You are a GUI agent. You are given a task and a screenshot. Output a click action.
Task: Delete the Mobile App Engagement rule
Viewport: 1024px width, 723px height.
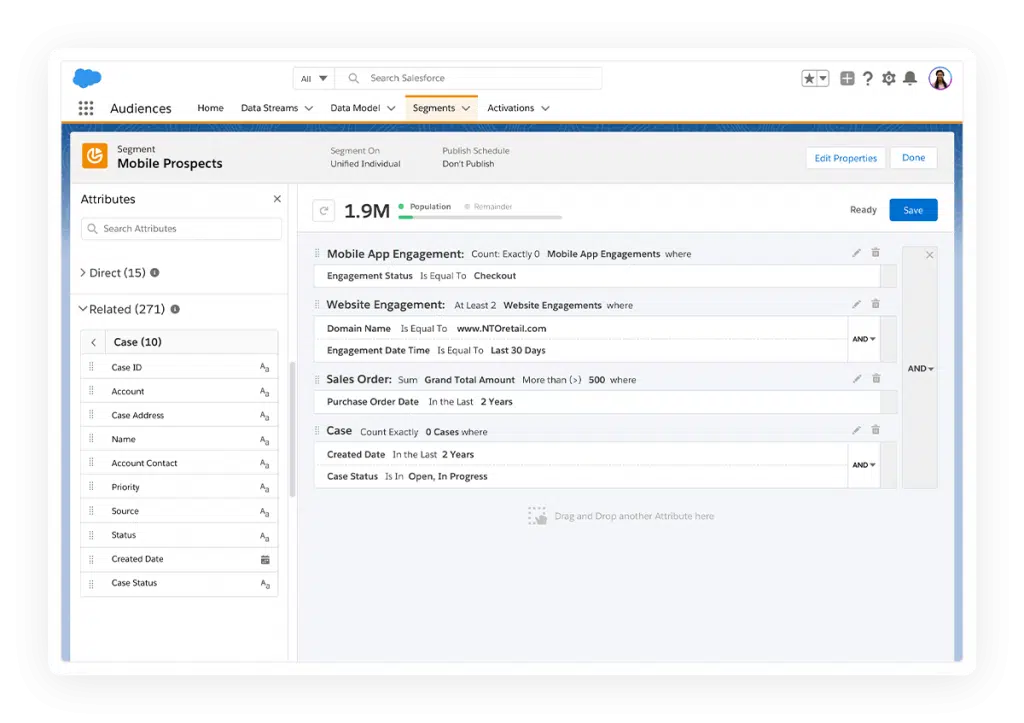[876, 253]
